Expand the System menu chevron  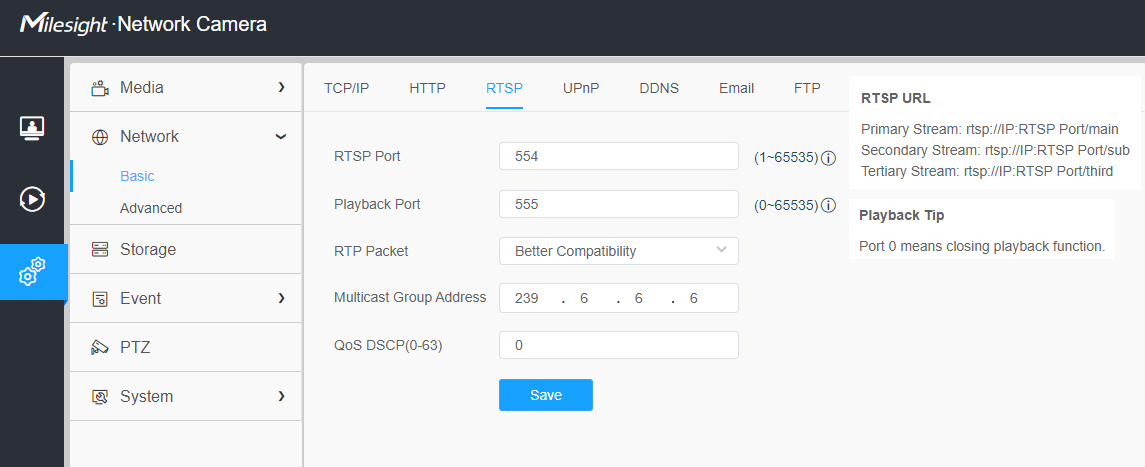(x=281, y=396)
